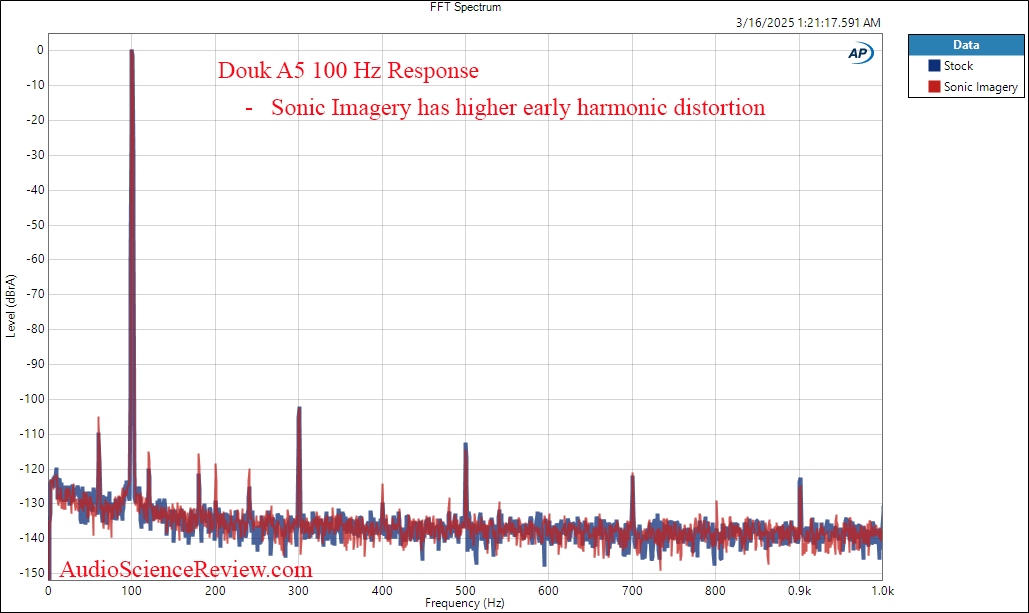The width and height of the screenshot is (1029, 613).
Task: Click the 300 label on the frequency axis
Action: coord(299,591)
